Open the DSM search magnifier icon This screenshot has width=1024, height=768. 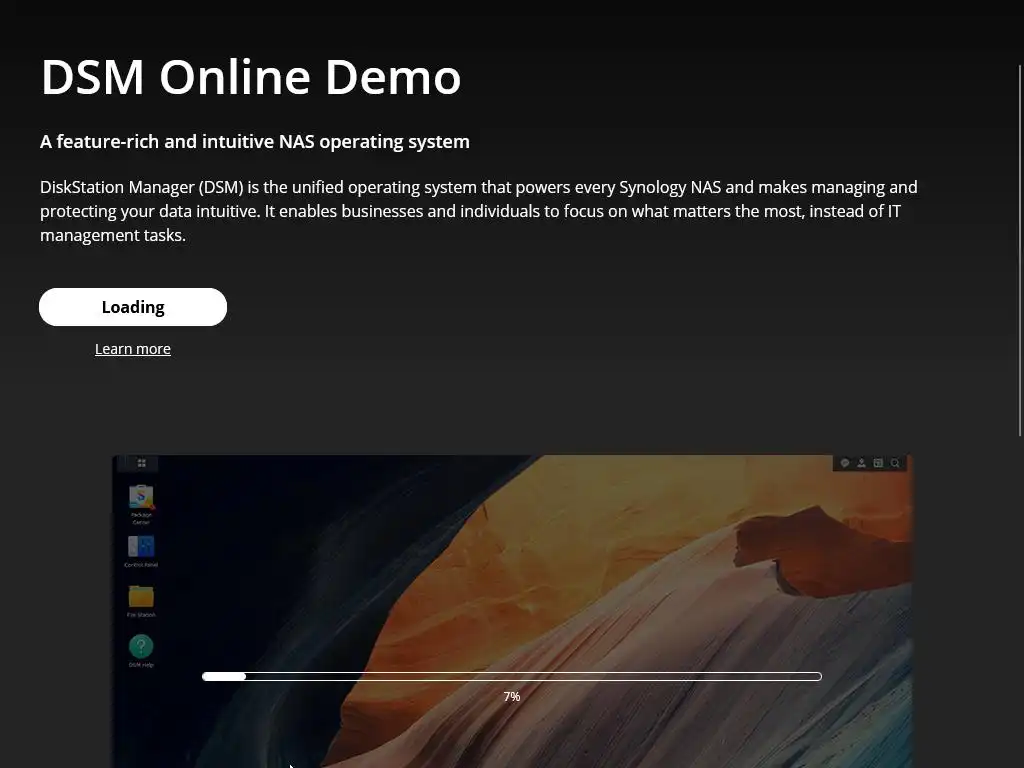(x=895, y=463)
